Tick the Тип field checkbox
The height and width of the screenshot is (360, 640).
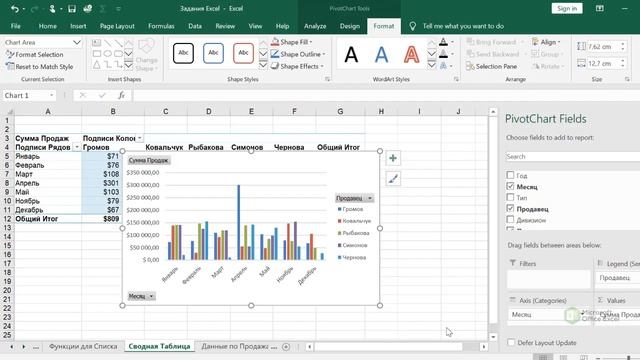click(510, 197)
